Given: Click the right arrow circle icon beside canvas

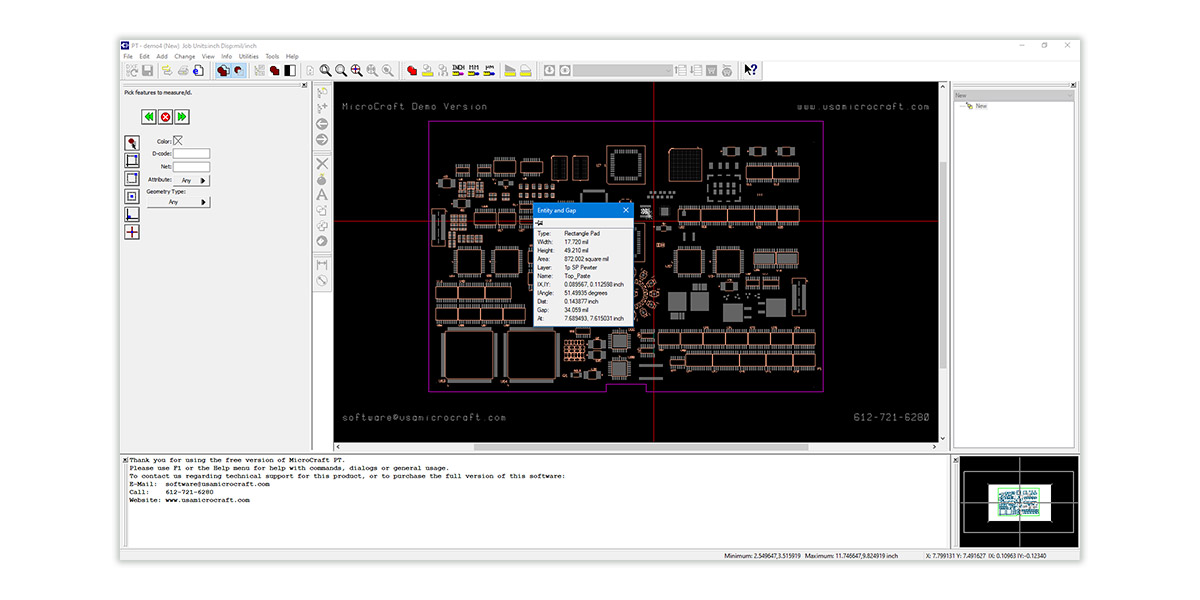Looking at the screenshot, I should tap(322, 139).
